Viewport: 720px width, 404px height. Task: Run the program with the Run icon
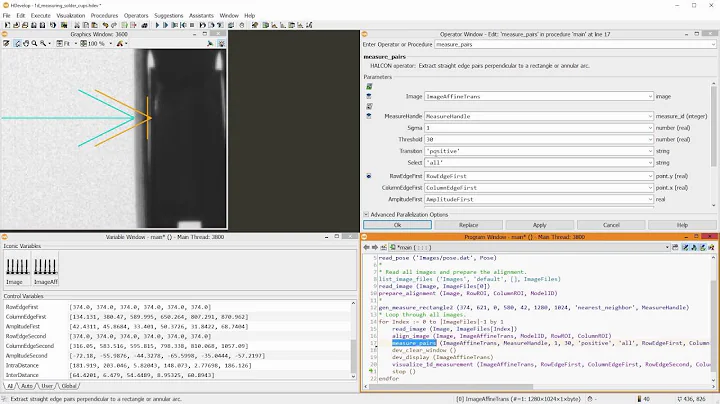(x=157, y=25)
